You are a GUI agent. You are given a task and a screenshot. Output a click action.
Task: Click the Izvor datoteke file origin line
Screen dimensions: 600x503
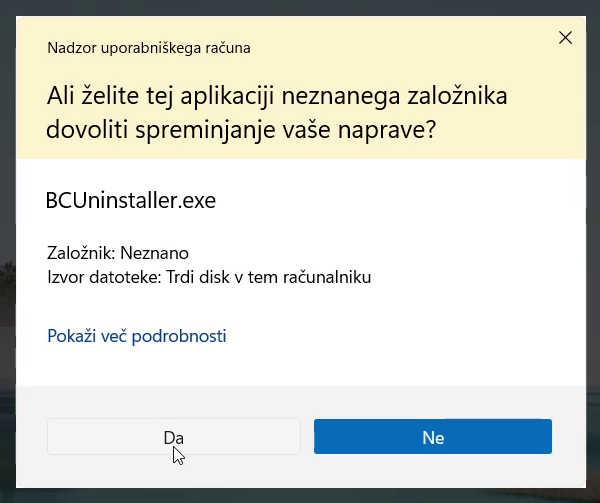coord(209,277)
